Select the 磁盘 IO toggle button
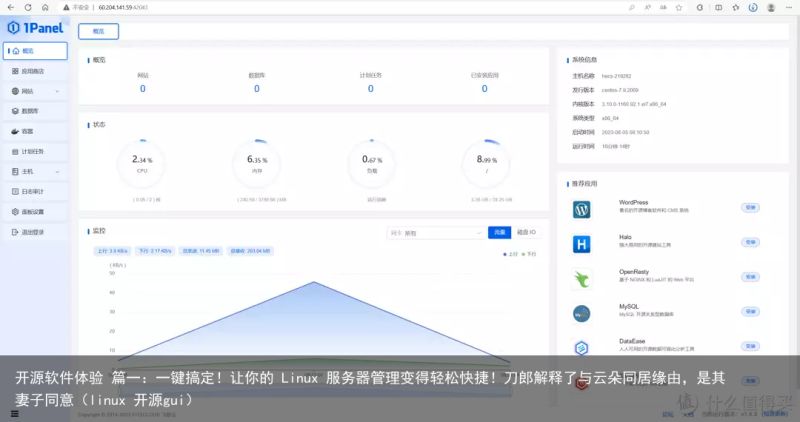Viewport: 800px width, 422px height. (526, 233)
